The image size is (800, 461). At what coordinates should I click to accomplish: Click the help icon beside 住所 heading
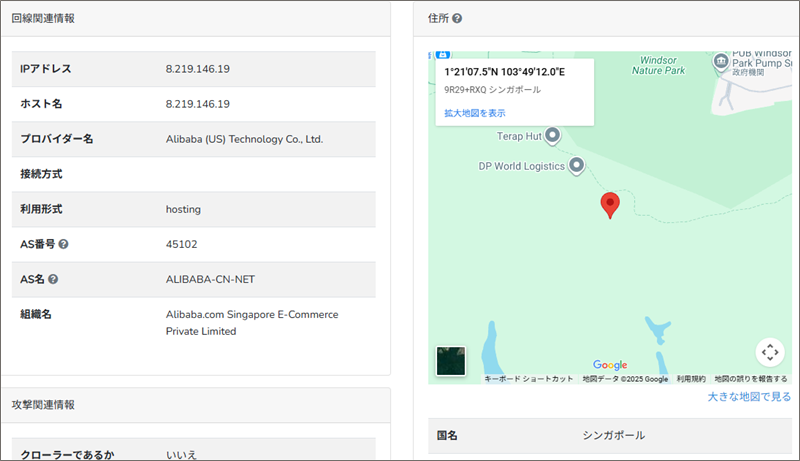pyautogui.click(x=457, y=19)
